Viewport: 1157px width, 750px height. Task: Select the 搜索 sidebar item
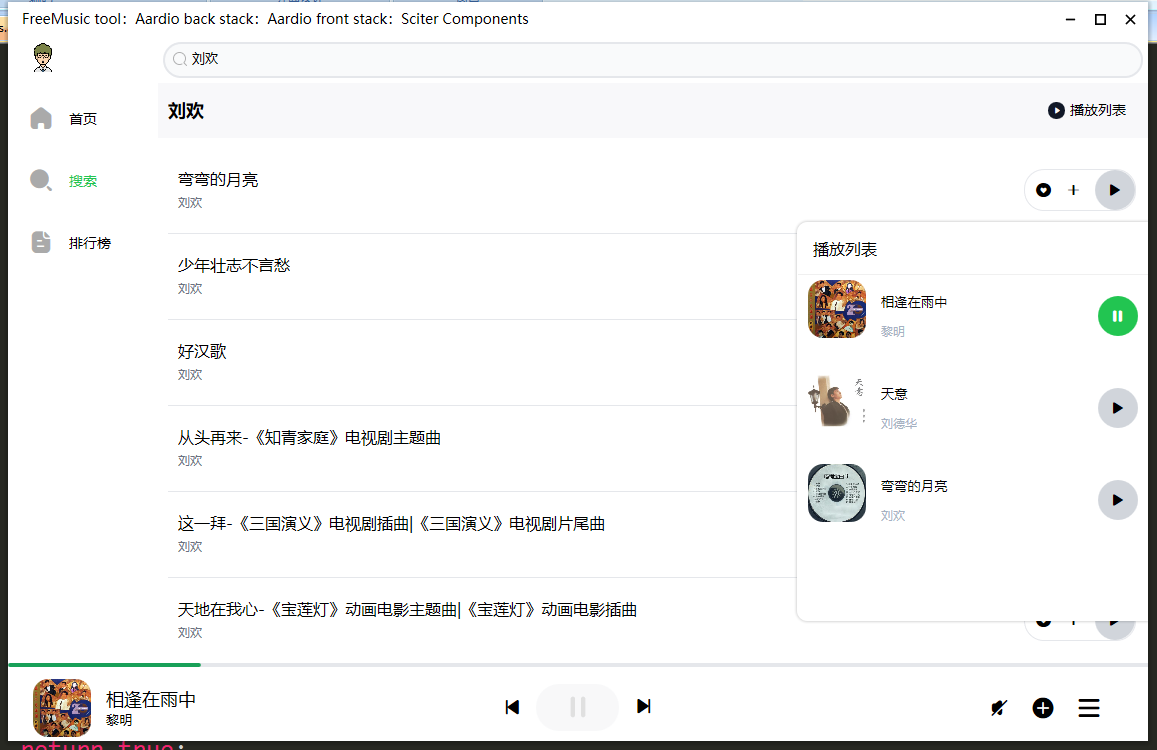point(82,181)
